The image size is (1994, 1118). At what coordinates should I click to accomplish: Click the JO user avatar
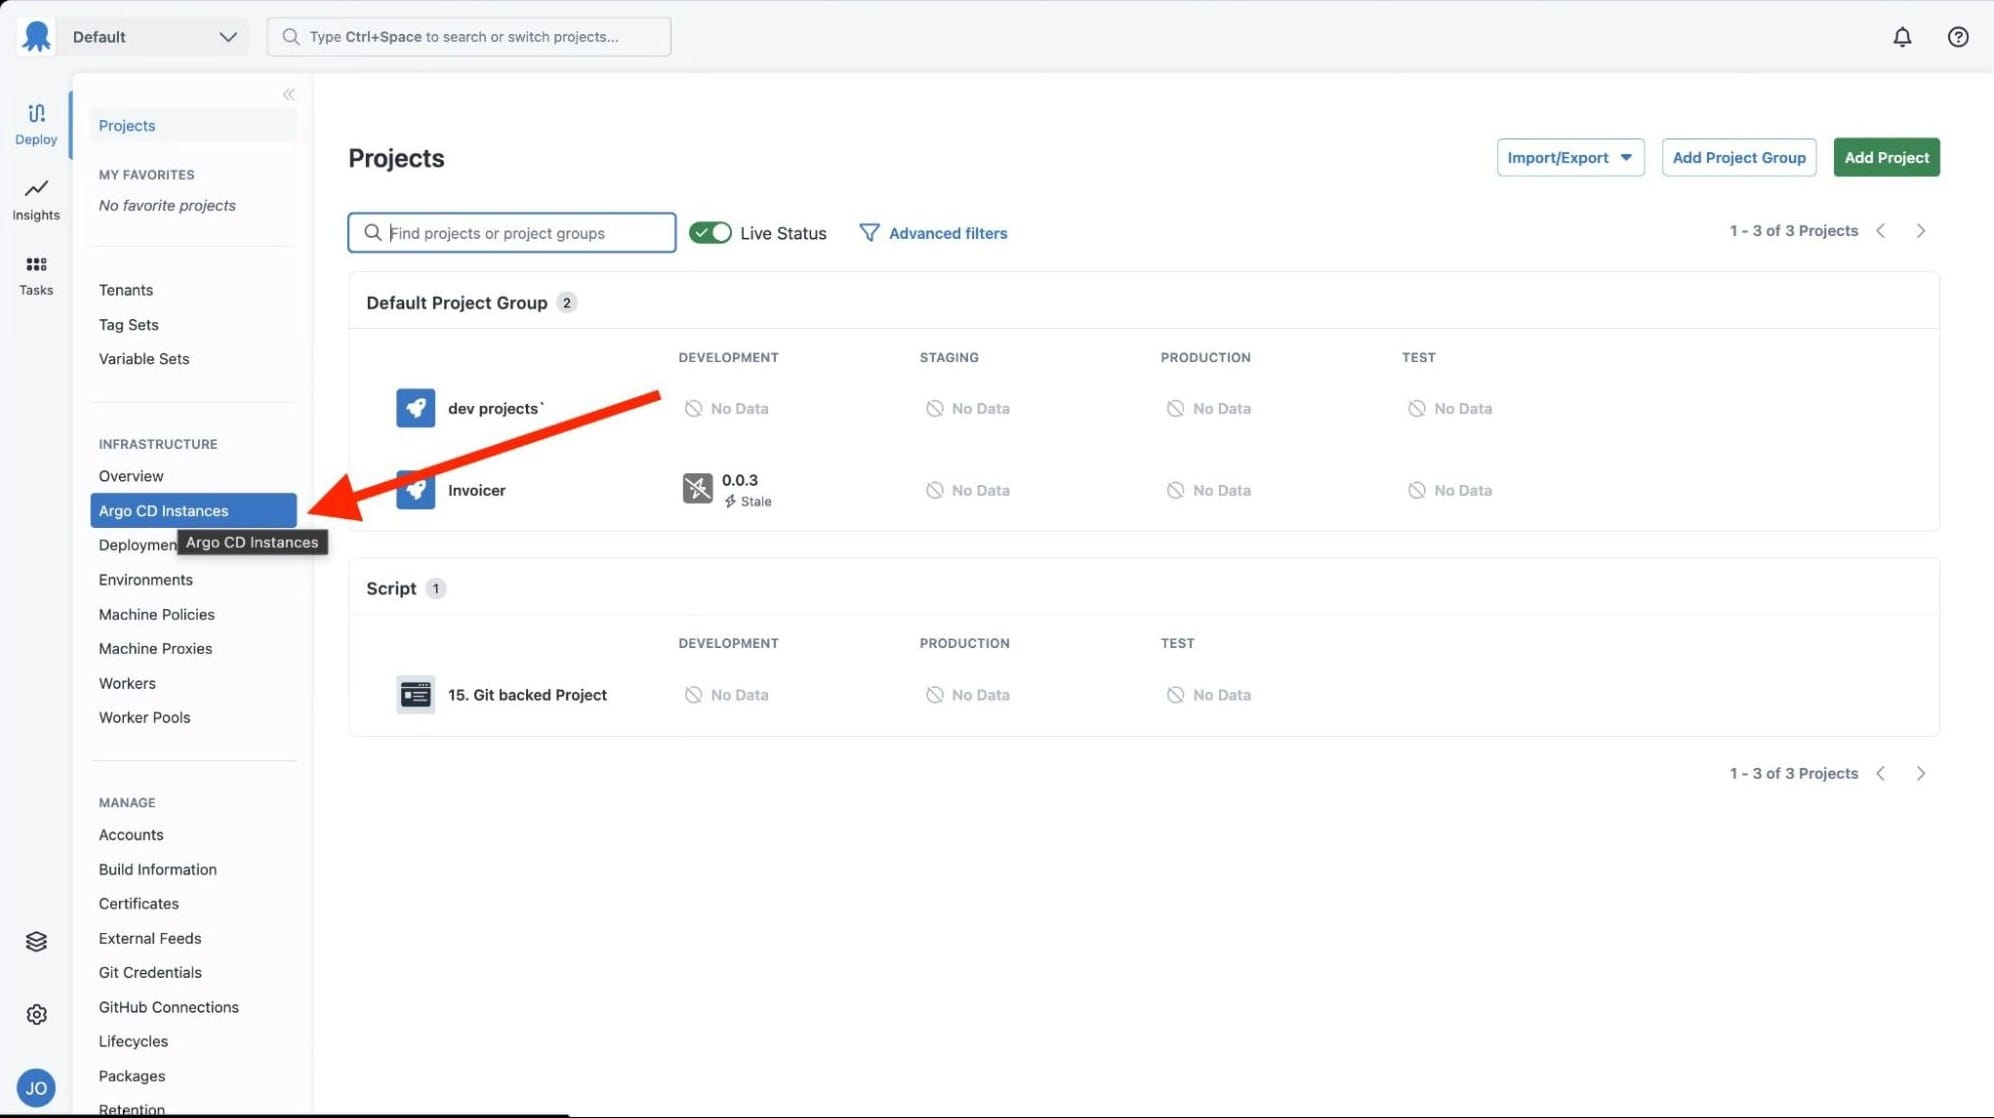[36, 1087]
